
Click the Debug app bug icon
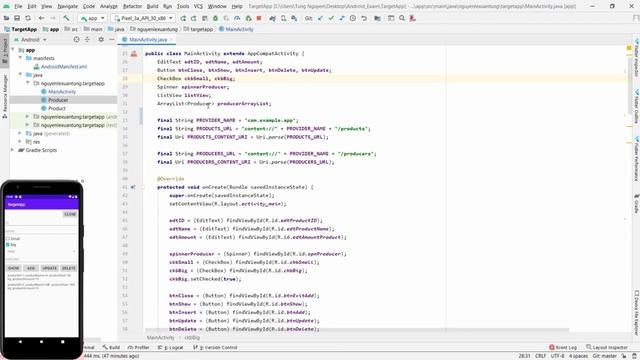[x=216, y=18]
